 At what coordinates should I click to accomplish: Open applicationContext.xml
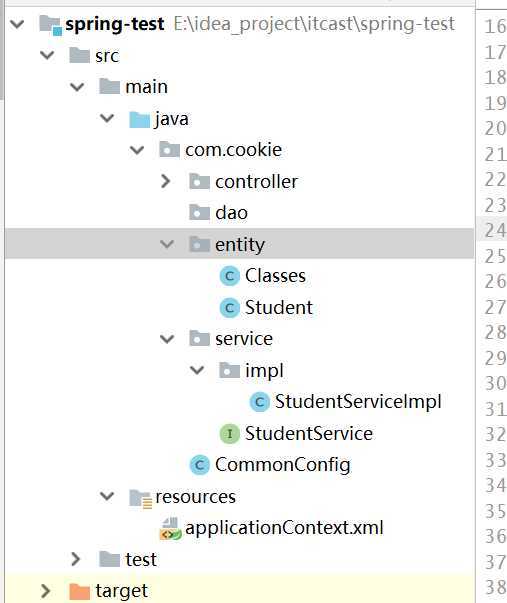pyautogui.click(x=284, y=528)
